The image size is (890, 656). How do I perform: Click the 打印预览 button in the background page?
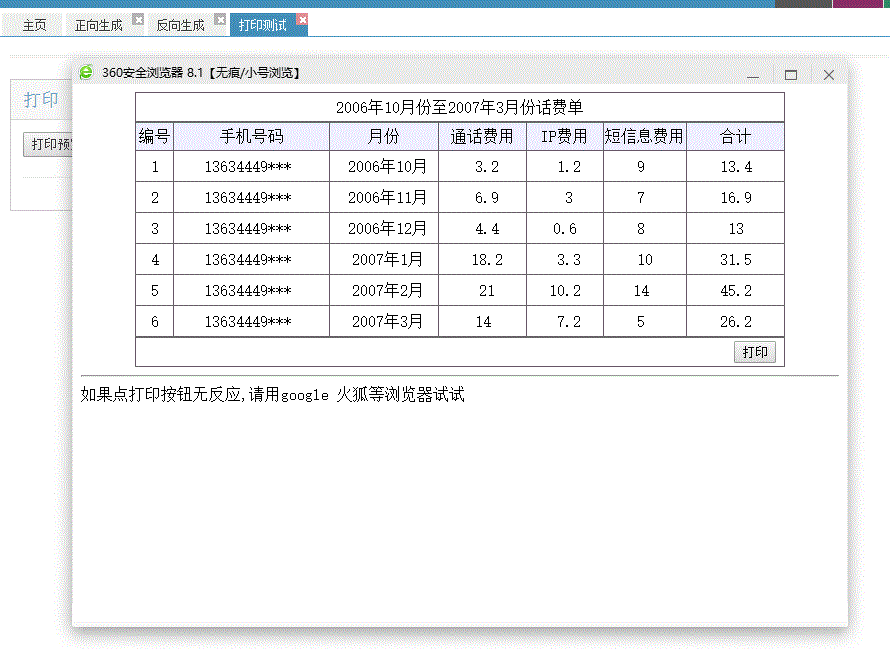tap(48, 144)
